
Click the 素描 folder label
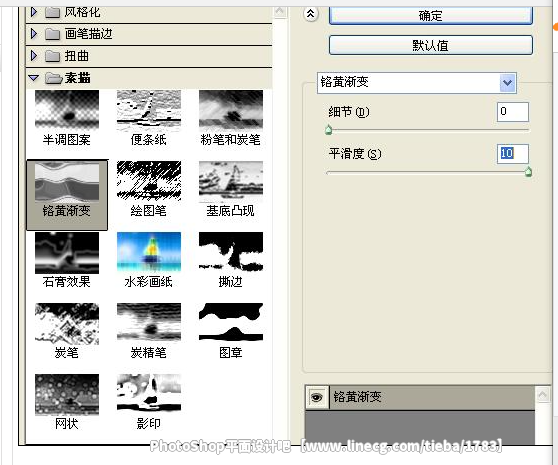[77, 78]
